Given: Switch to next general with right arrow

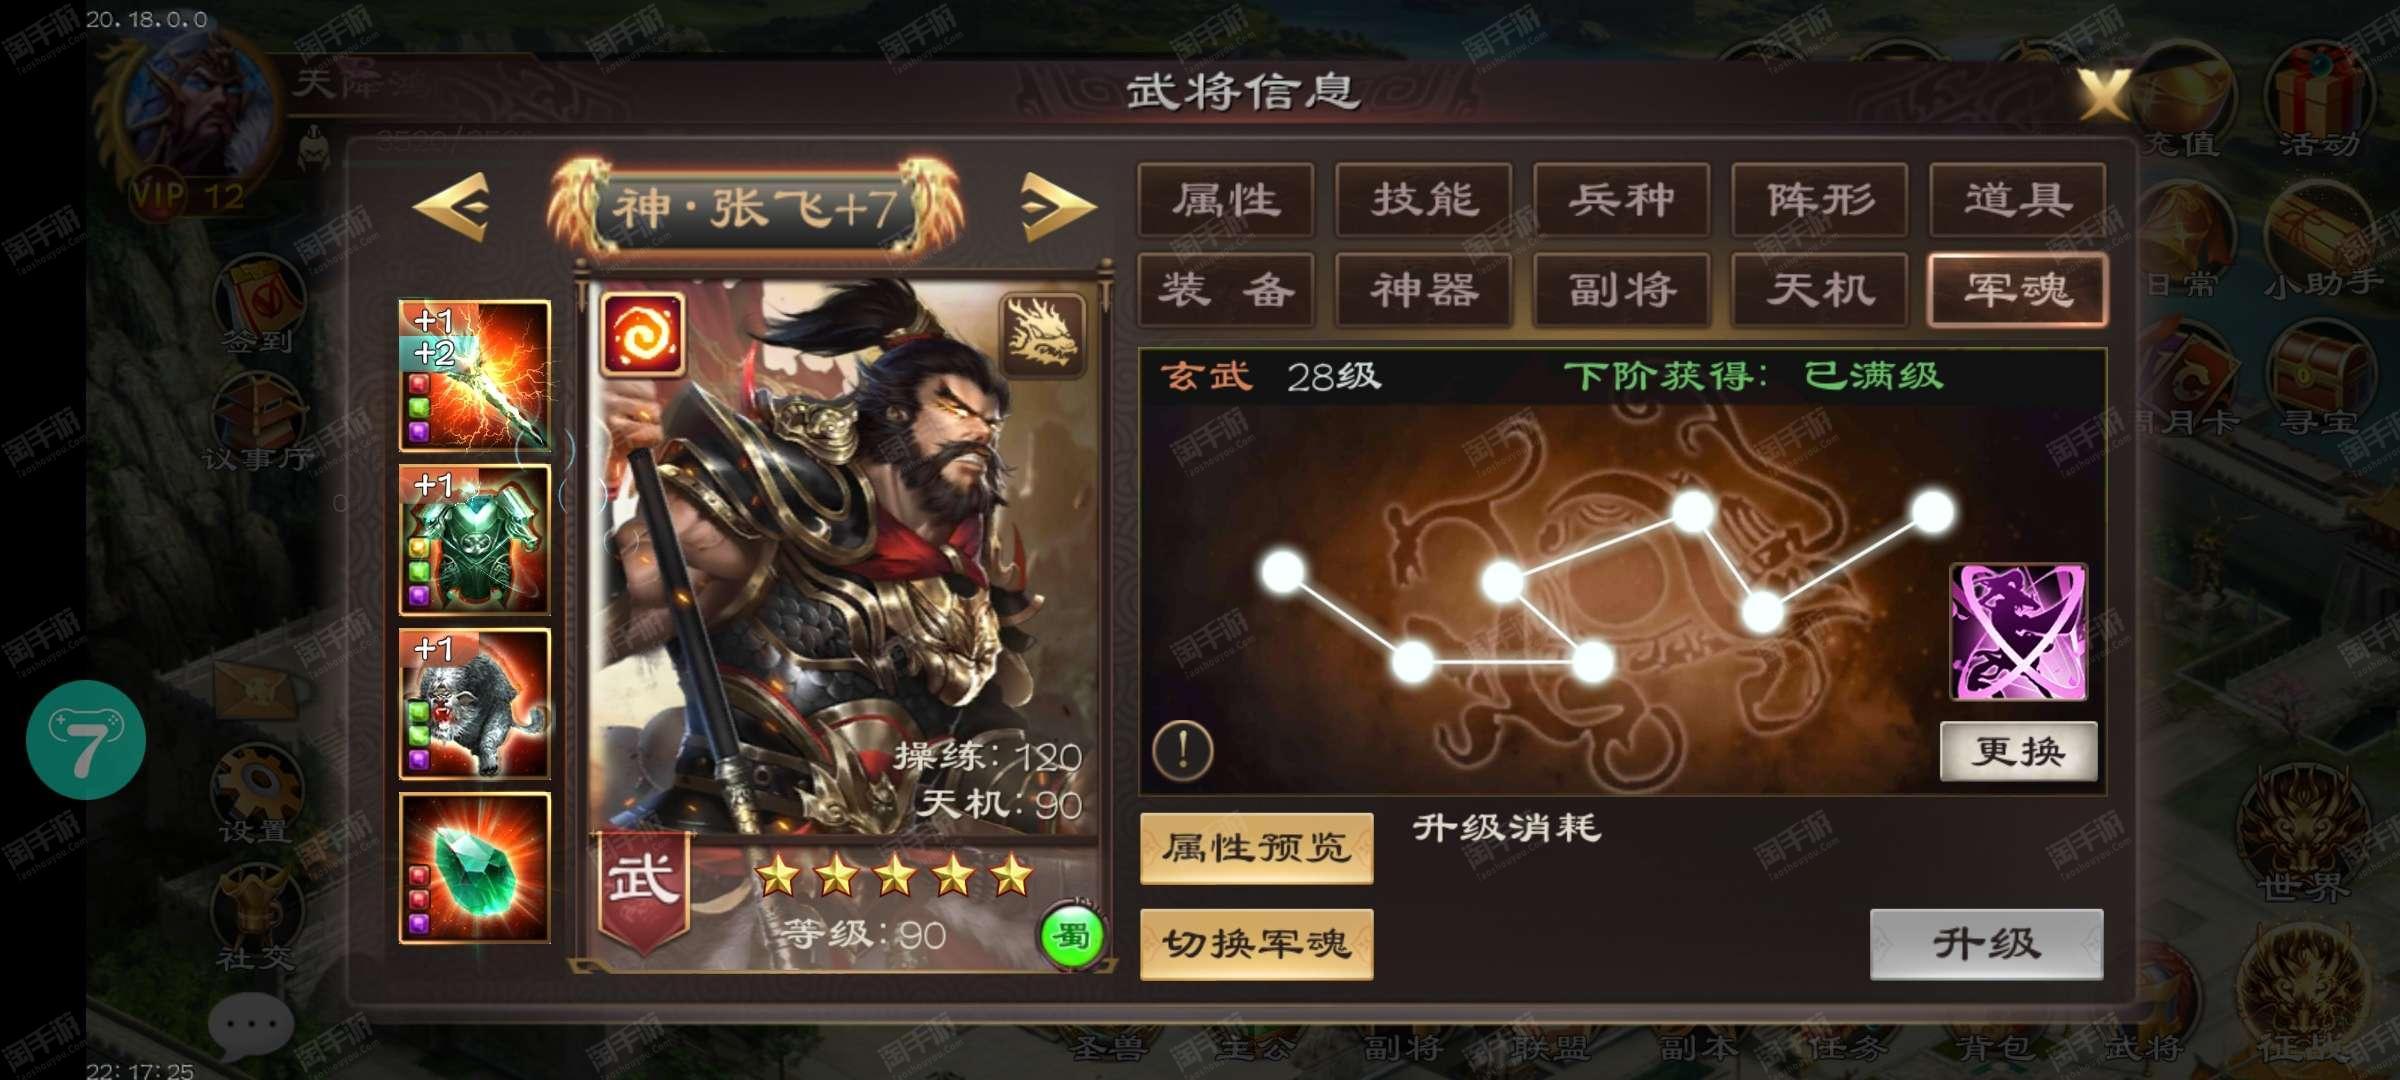Looking at the screenshot, I should [x=1058, y=207].
